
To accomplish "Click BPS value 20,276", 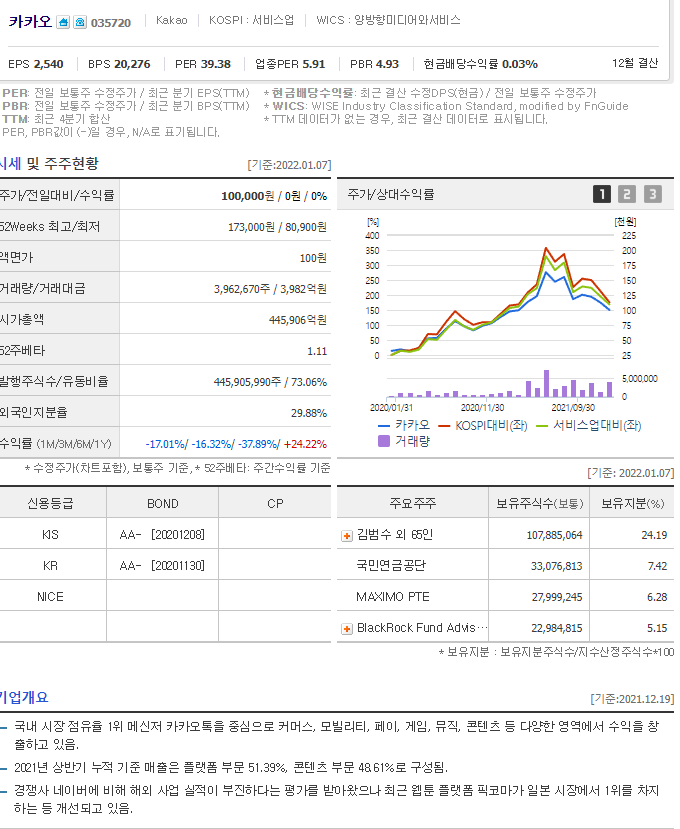I will [x=132, y=64].
